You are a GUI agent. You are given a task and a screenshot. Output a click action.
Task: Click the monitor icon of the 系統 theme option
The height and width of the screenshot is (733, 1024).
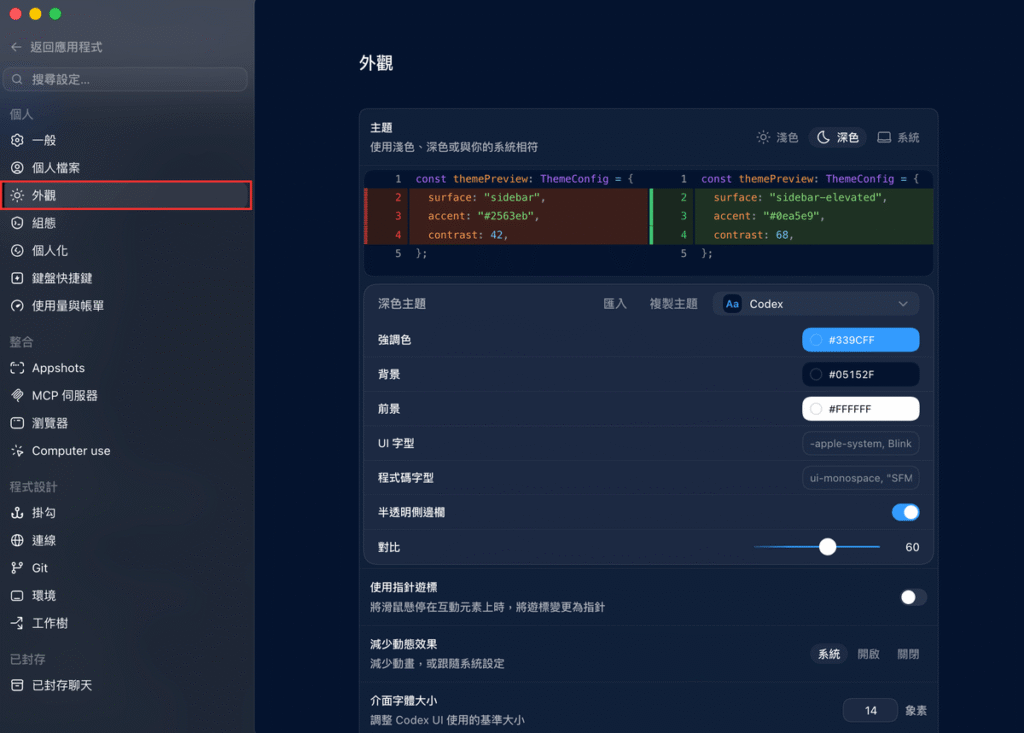click(884, 137)
